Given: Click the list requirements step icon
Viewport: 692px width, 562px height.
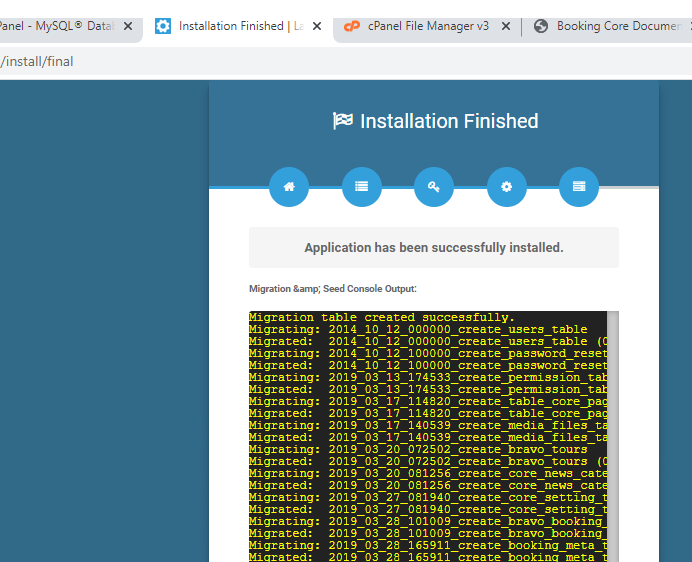Looking at the screenshot, I should (362, 187).
